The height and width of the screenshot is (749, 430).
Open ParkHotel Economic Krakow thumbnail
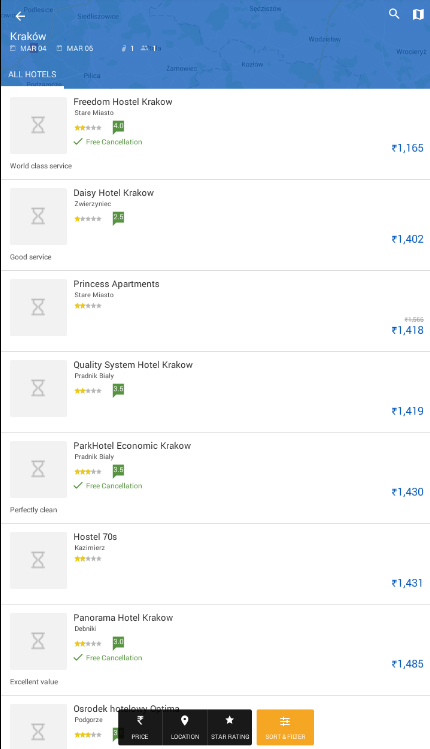click(38, 469)
